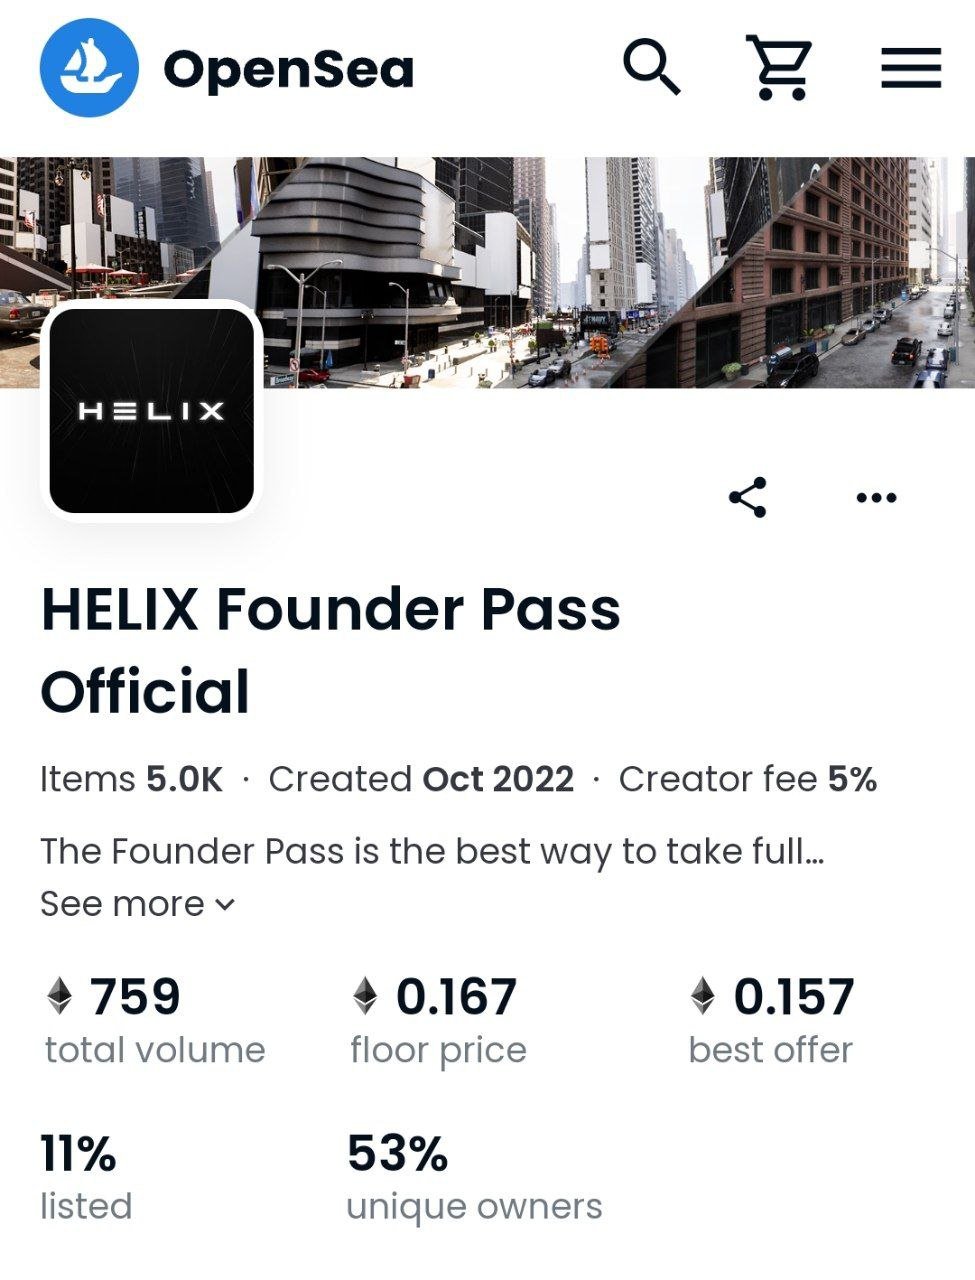Open the 53% unique owners stat
This screenshot has height=1280, width=975.
point(474,1178)
